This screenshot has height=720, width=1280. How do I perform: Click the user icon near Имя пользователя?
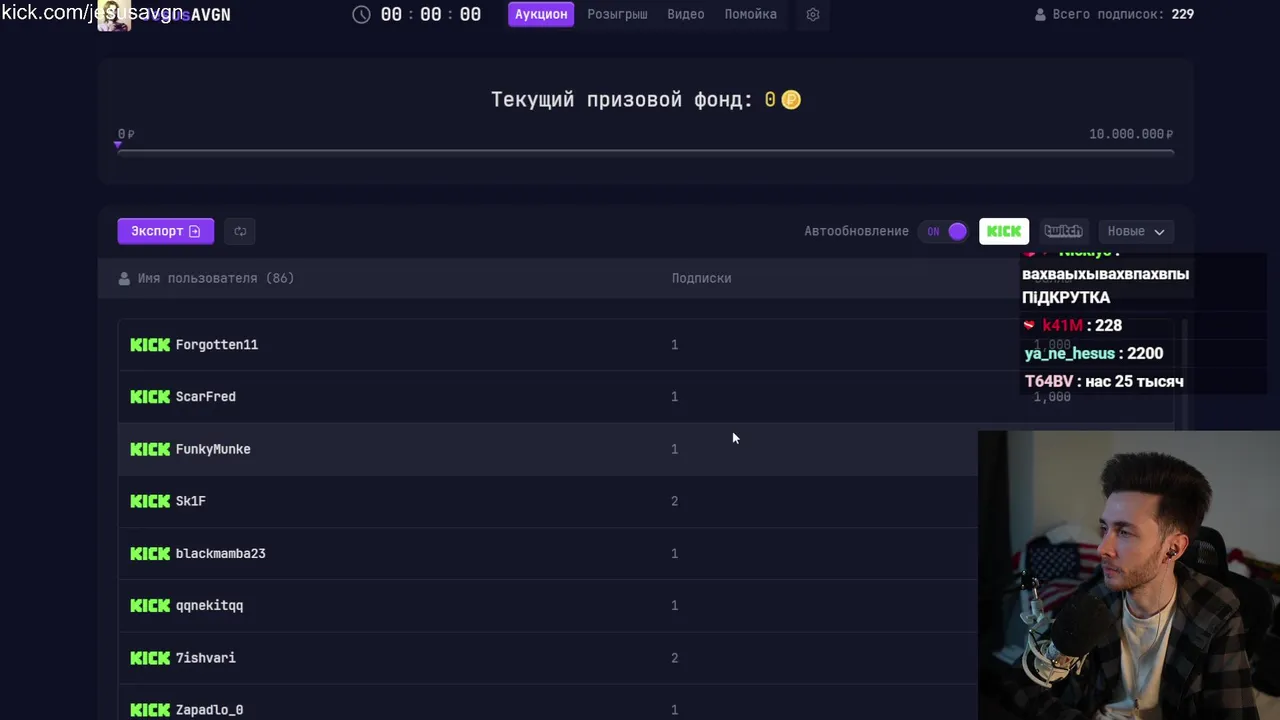124,278
